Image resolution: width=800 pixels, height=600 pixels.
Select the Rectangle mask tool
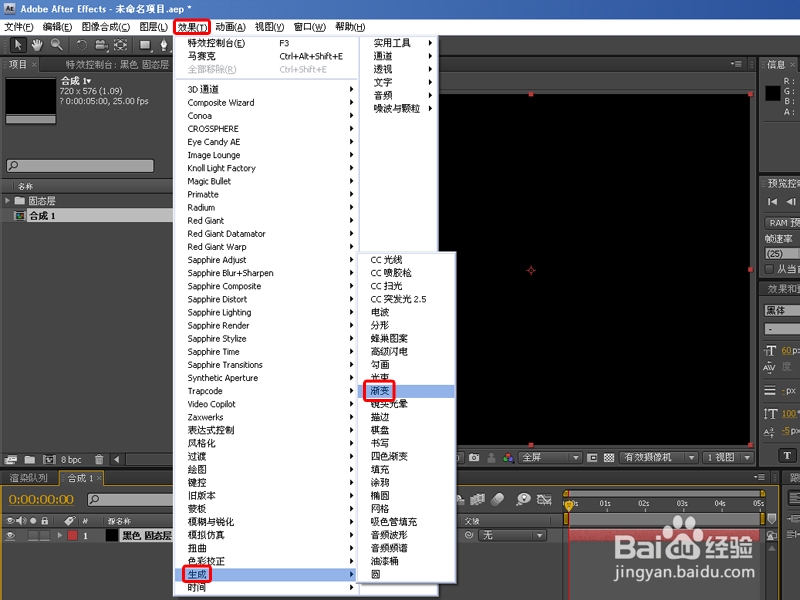[x=145, y=45]
